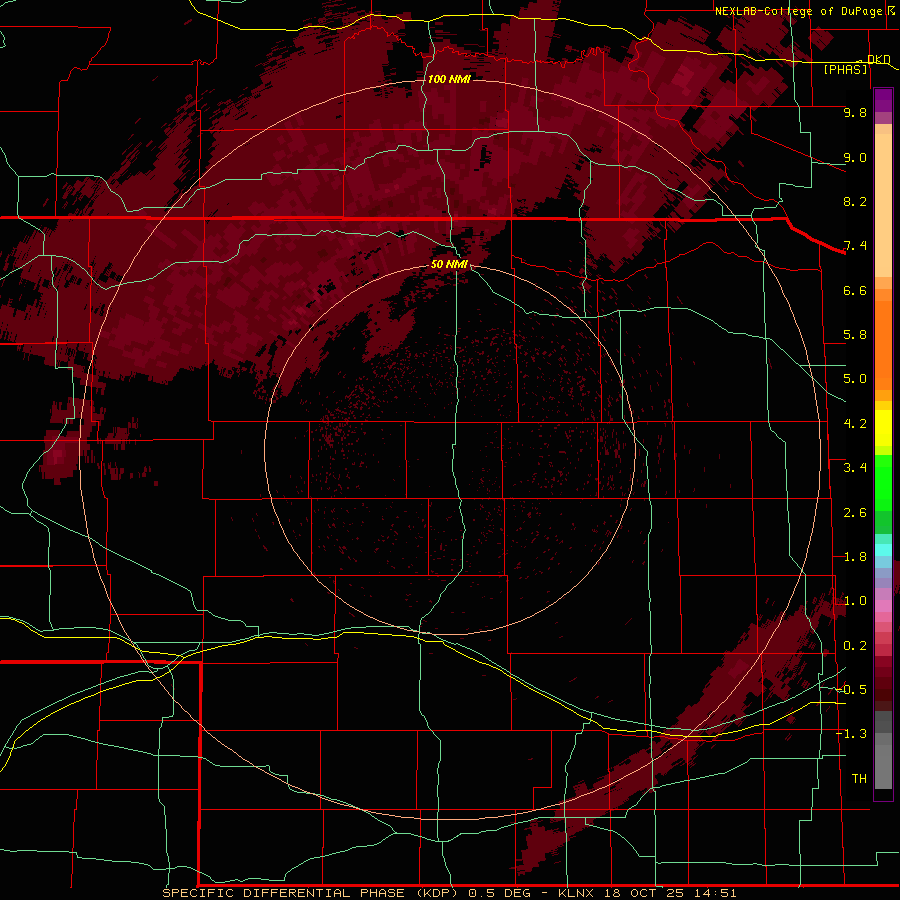Viewport: 900px width, 900px height.
Task: Click the 1.0 scale value
Action: 855,601
